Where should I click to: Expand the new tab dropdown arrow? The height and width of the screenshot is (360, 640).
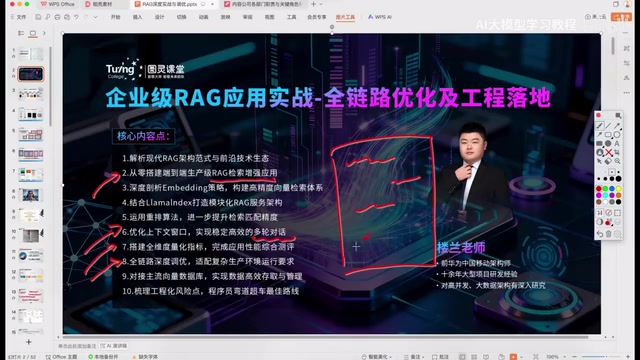click(x=321, y=4)
